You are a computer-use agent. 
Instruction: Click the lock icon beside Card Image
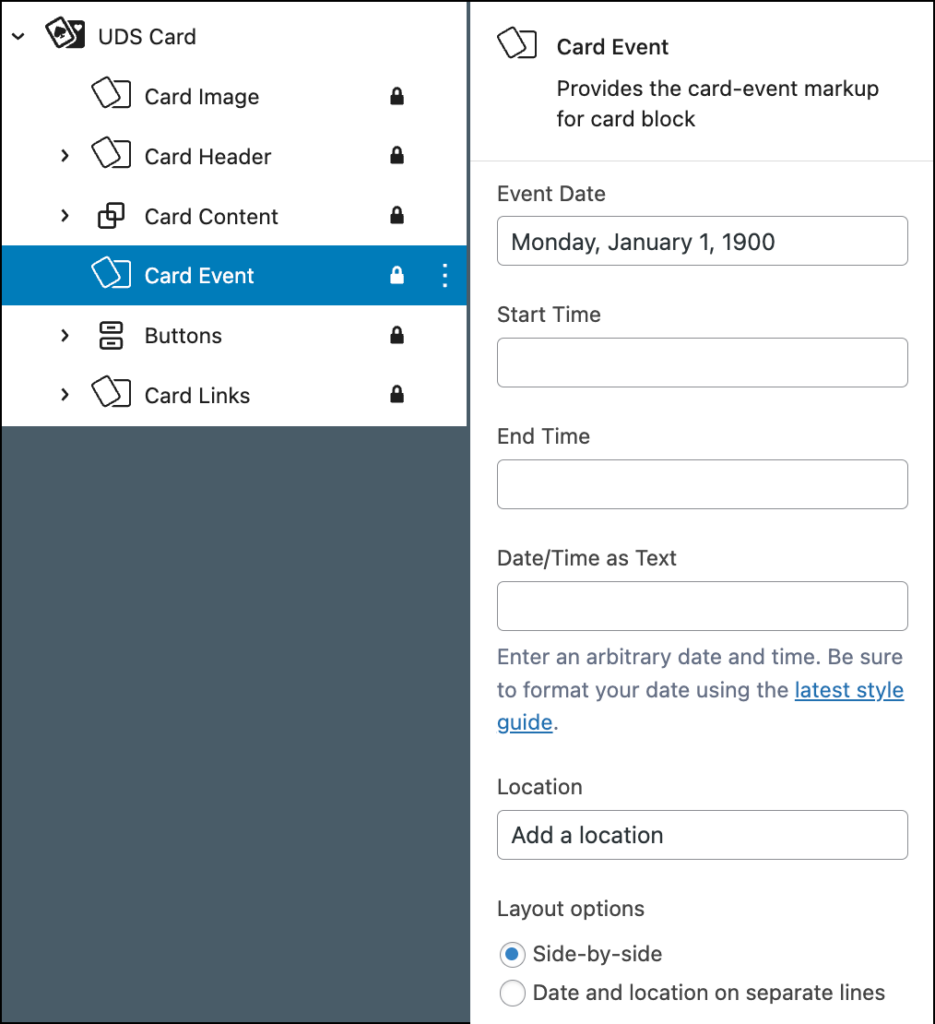397,97
